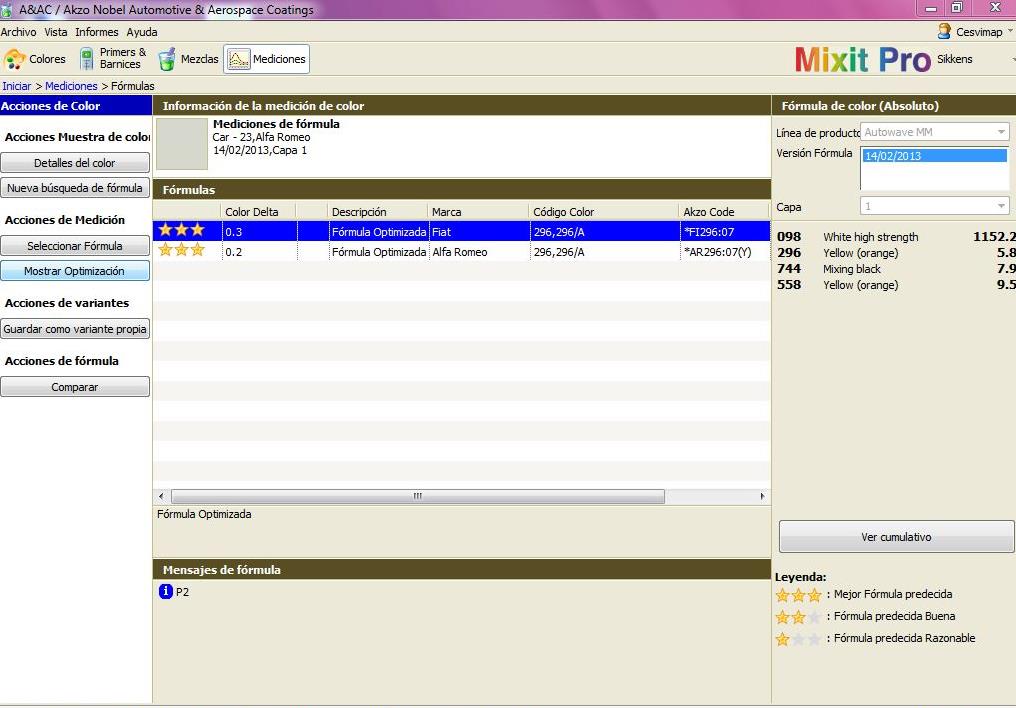The height and width of the screenshot is (708, 1016).
Task: Click the Sikkens brand label
Action: click(x=954, y=59)
